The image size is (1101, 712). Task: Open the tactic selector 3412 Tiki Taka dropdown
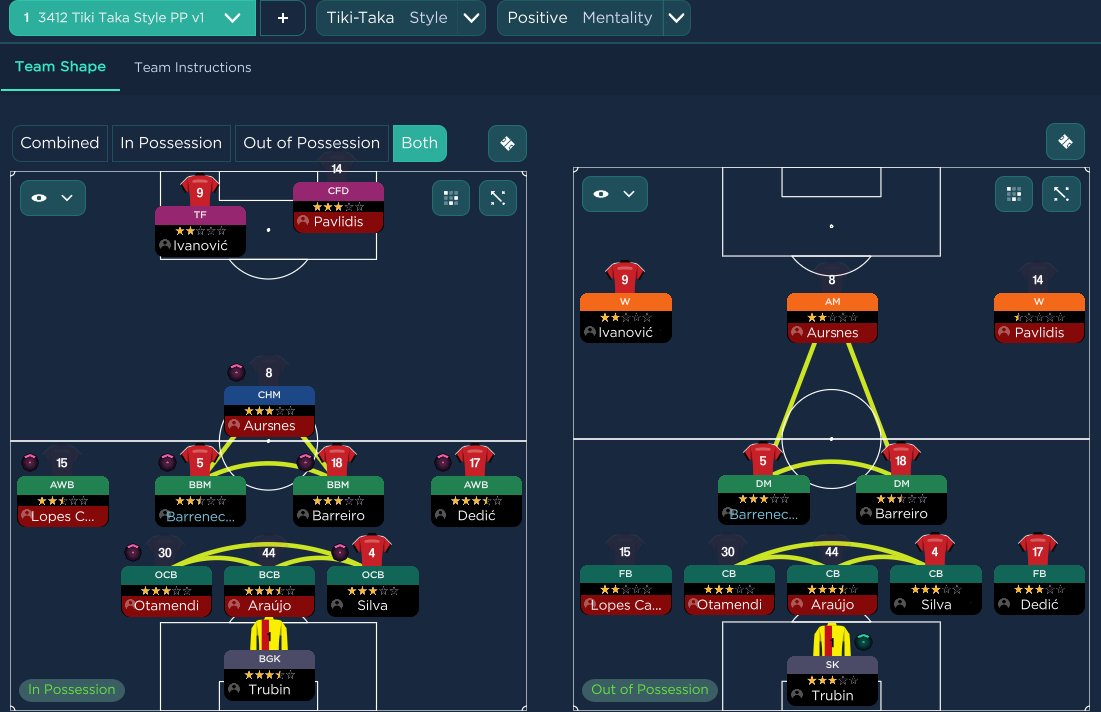[x=133, y=18]
